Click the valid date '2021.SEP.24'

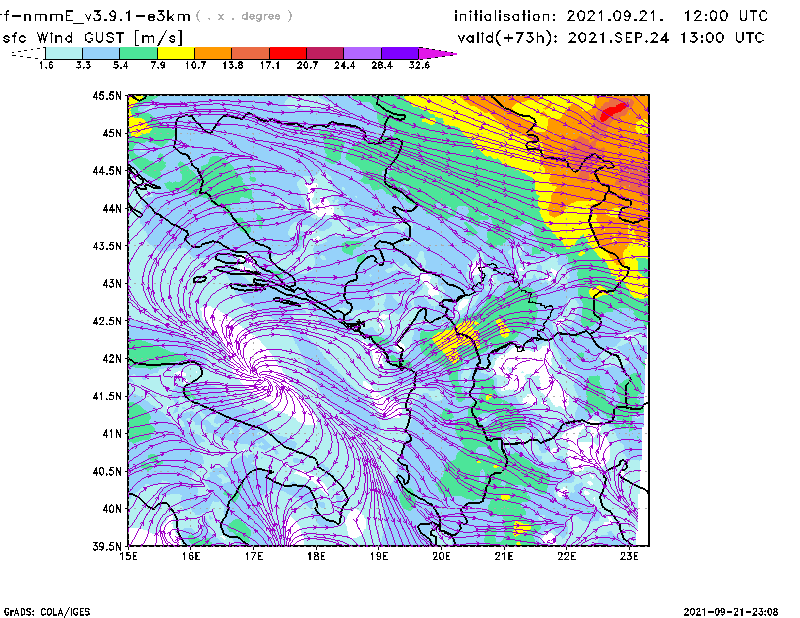point(618,38)
